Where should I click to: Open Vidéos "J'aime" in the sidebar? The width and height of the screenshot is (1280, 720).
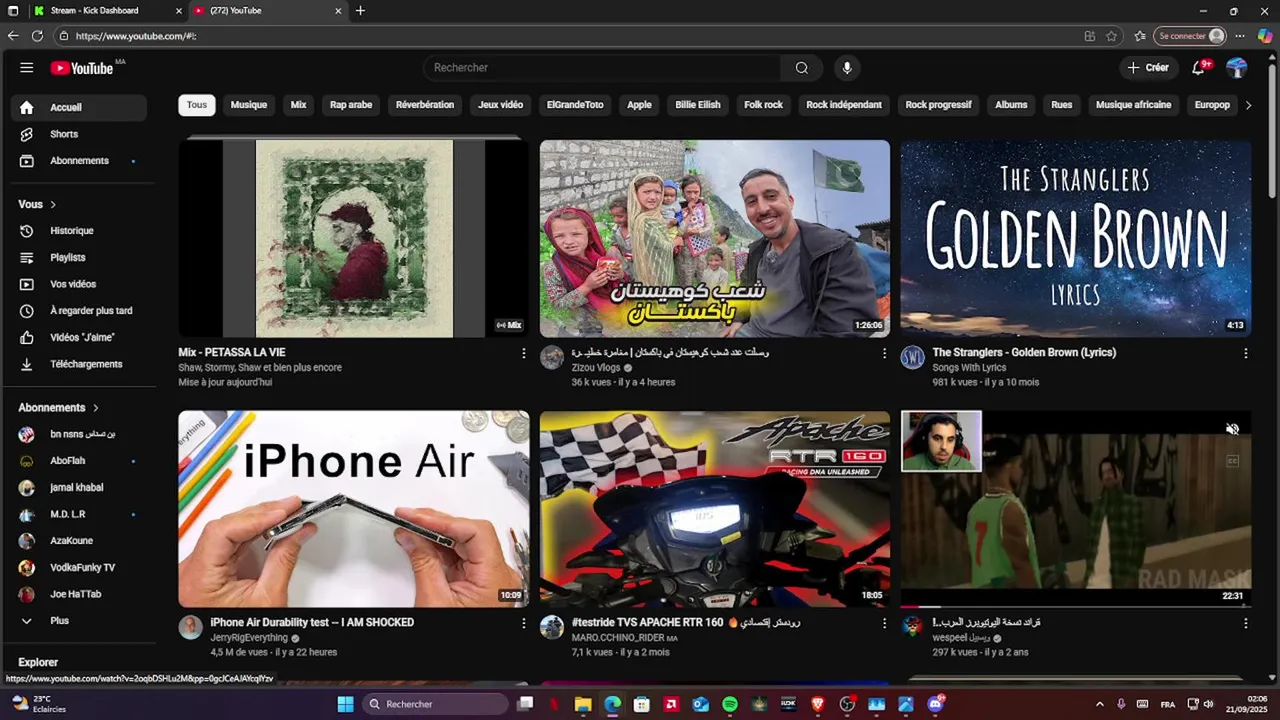[x=80, y=338]
